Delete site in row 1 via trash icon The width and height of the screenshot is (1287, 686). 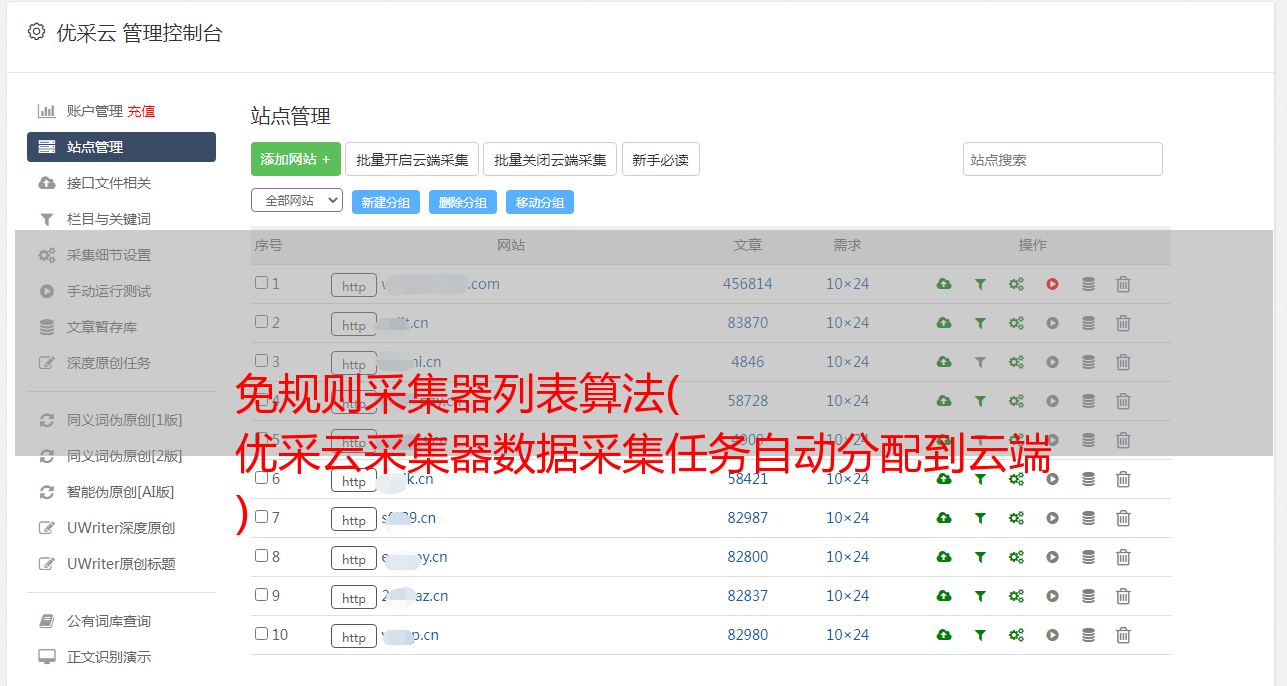(x=1123, y=284)
